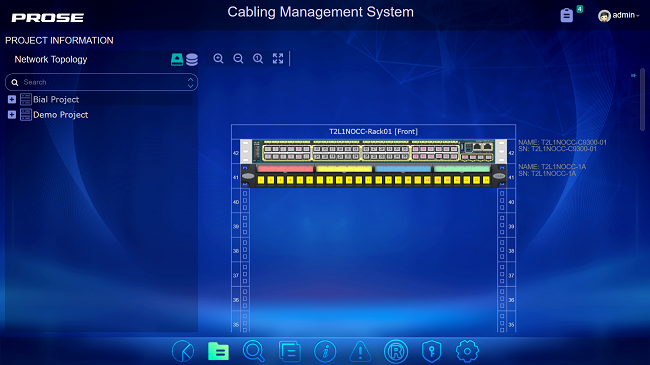Open the settings gear in bottom dock
This screenshot has height=365, width=650.
coord(467,351)
